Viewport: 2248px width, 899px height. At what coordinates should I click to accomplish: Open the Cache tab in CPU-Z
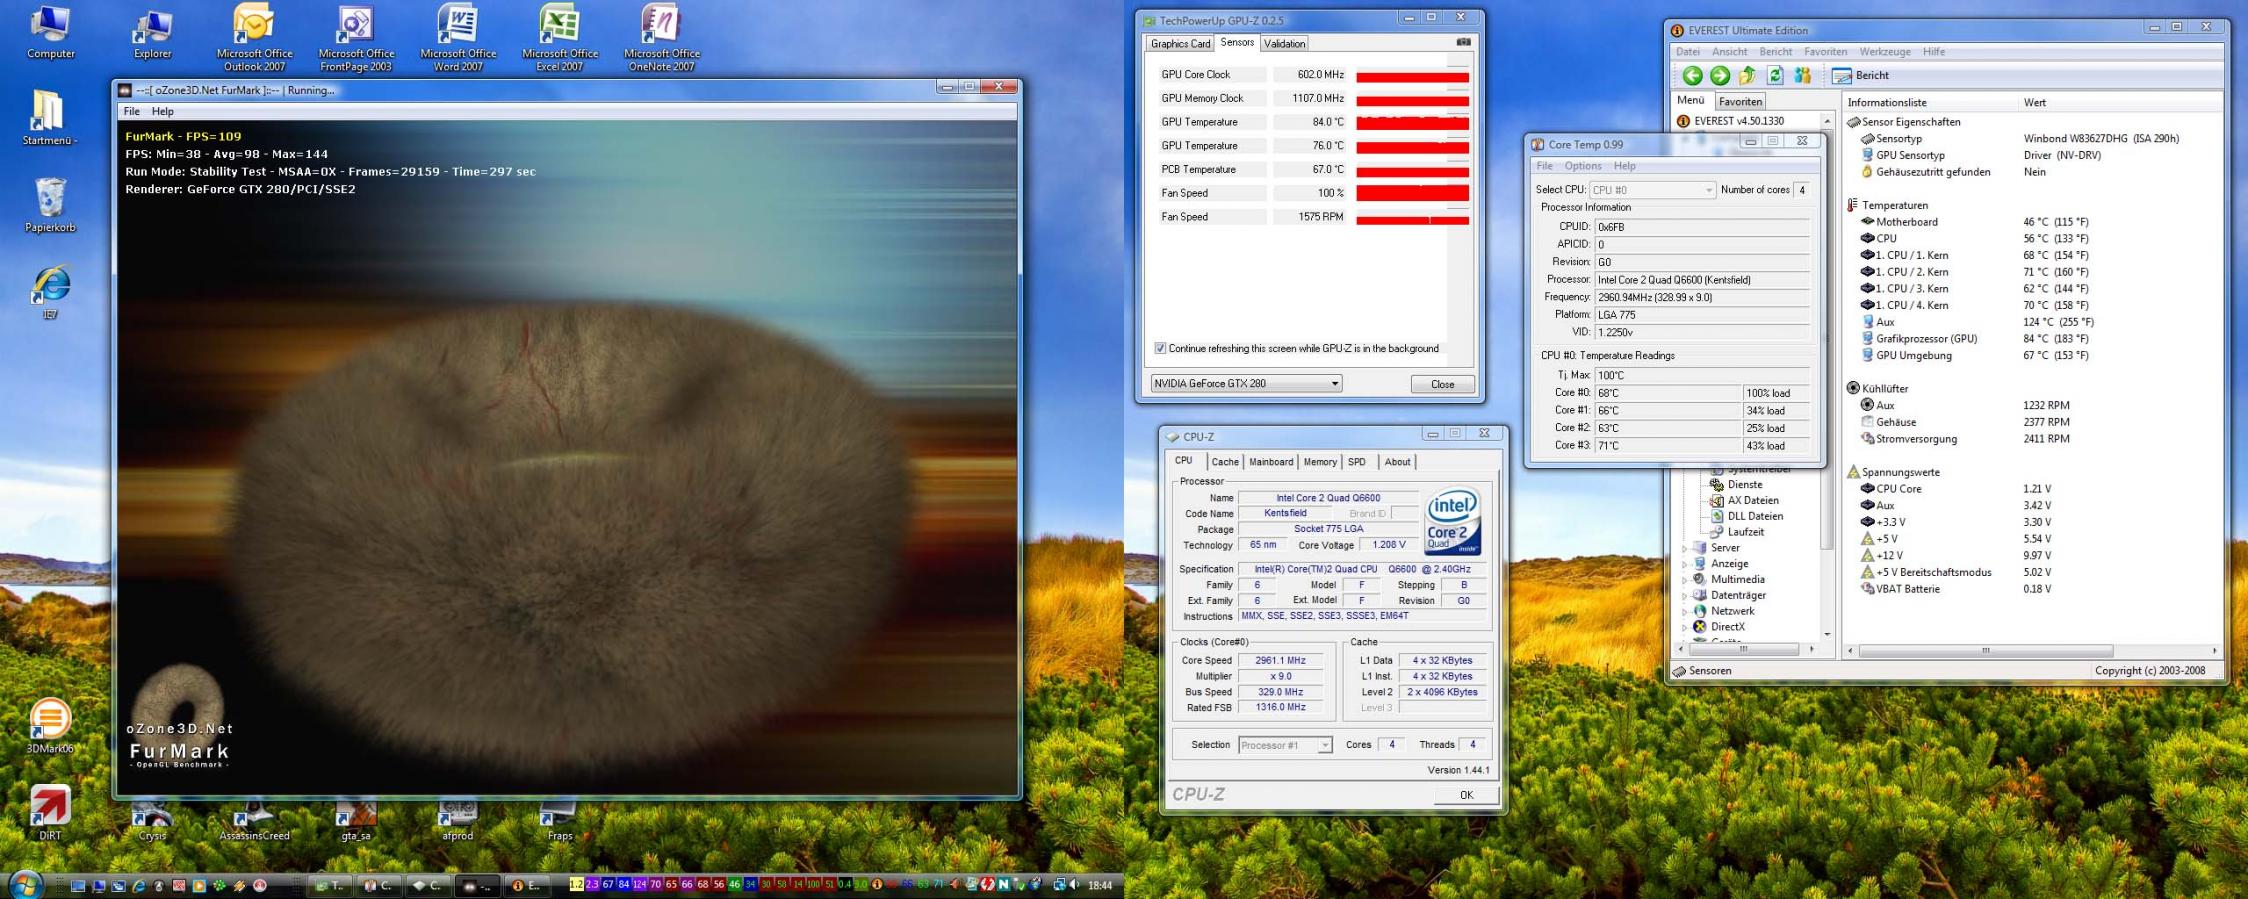1225,462
